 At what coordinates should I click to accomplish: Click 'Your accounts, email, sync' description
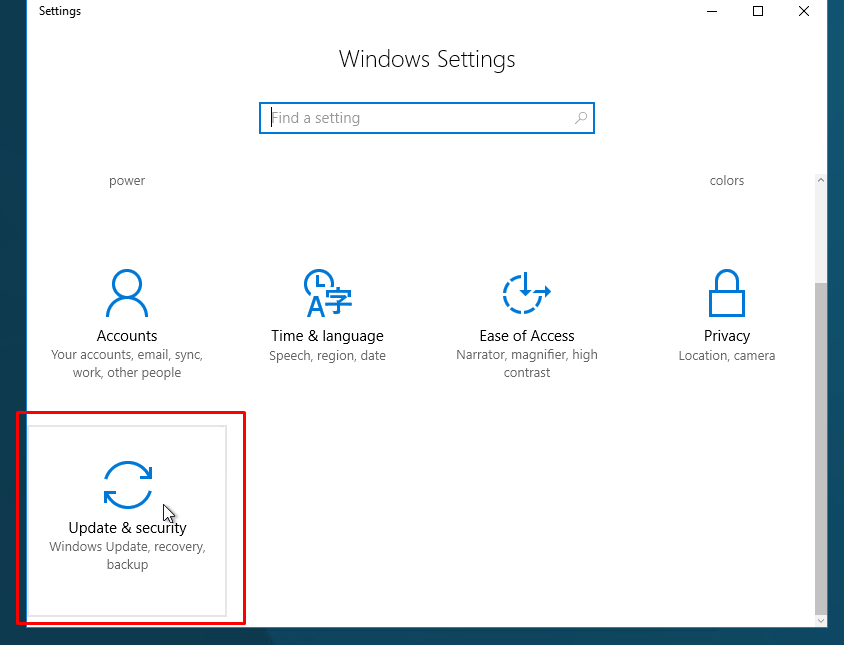tap(127, 363)
